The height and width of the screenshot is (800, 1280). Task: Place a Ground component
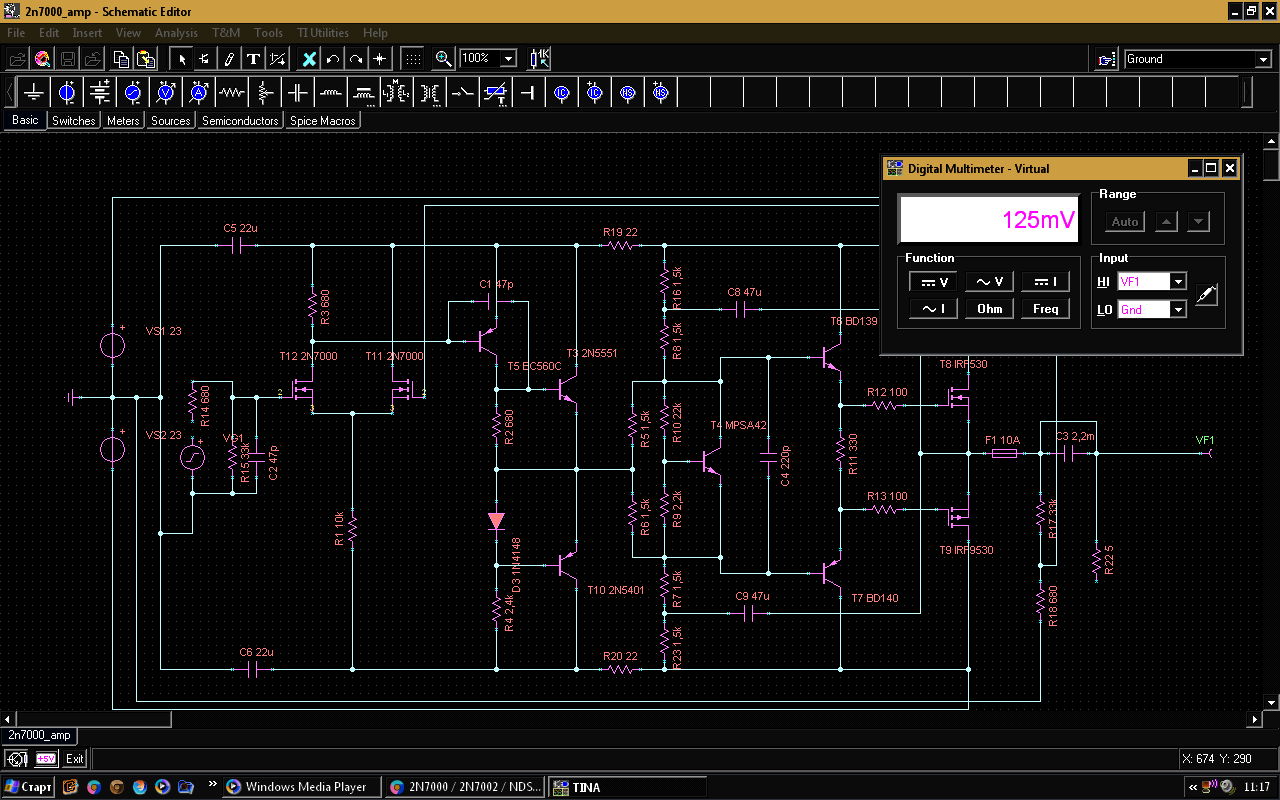[35, 93]
